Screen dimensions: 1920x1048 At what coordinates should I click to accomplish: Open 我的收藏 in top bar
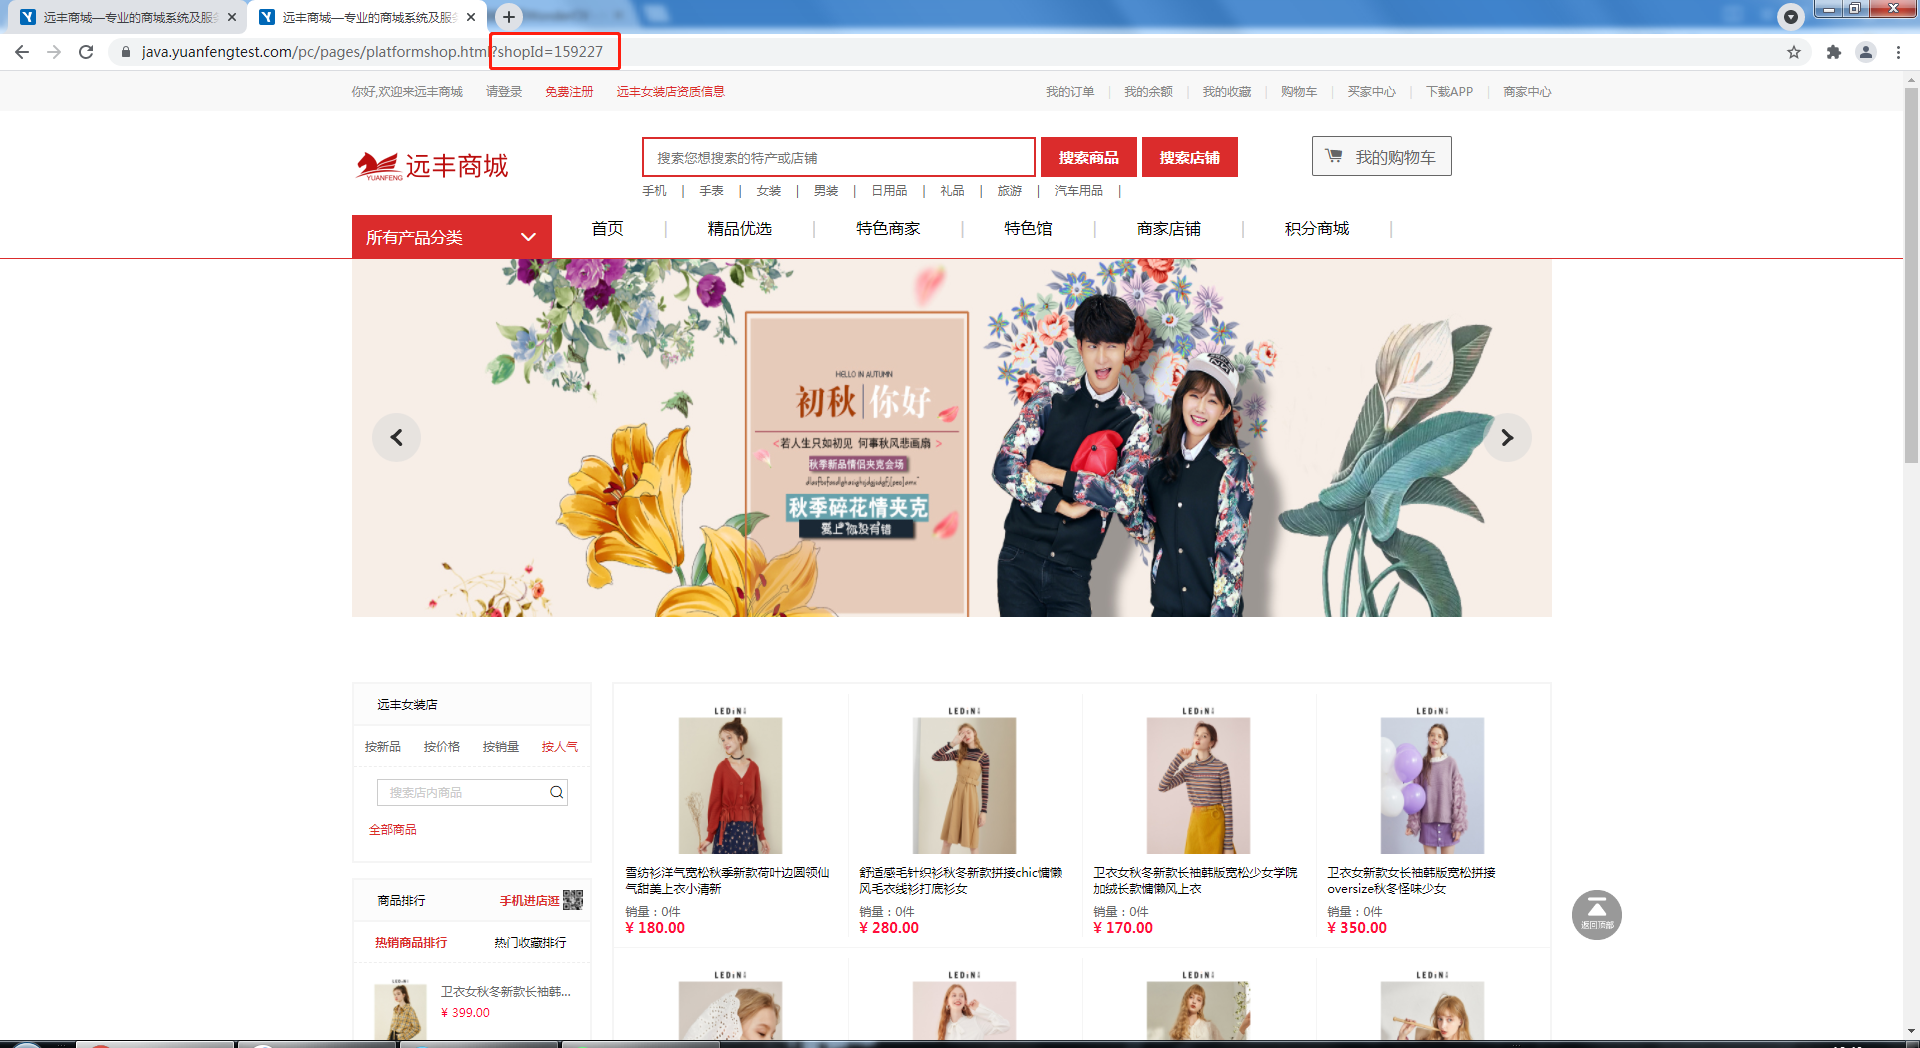[1227, 92]
